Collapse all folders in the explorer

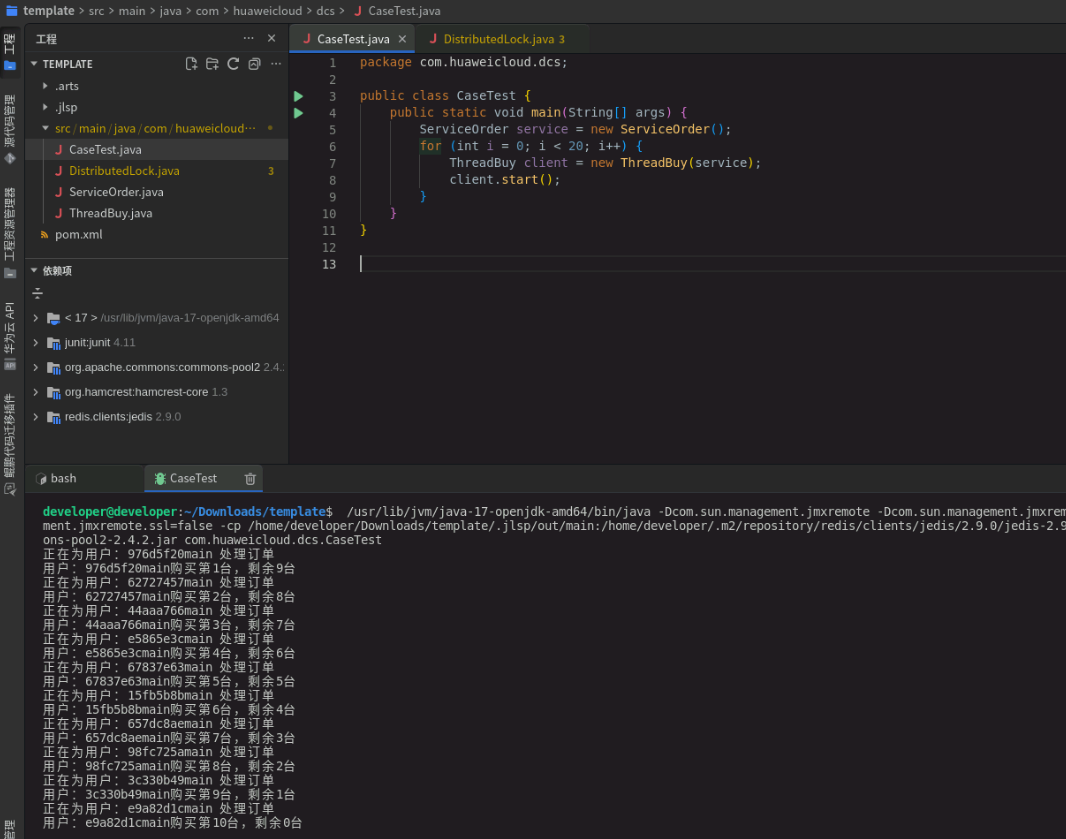pos(254,64)
